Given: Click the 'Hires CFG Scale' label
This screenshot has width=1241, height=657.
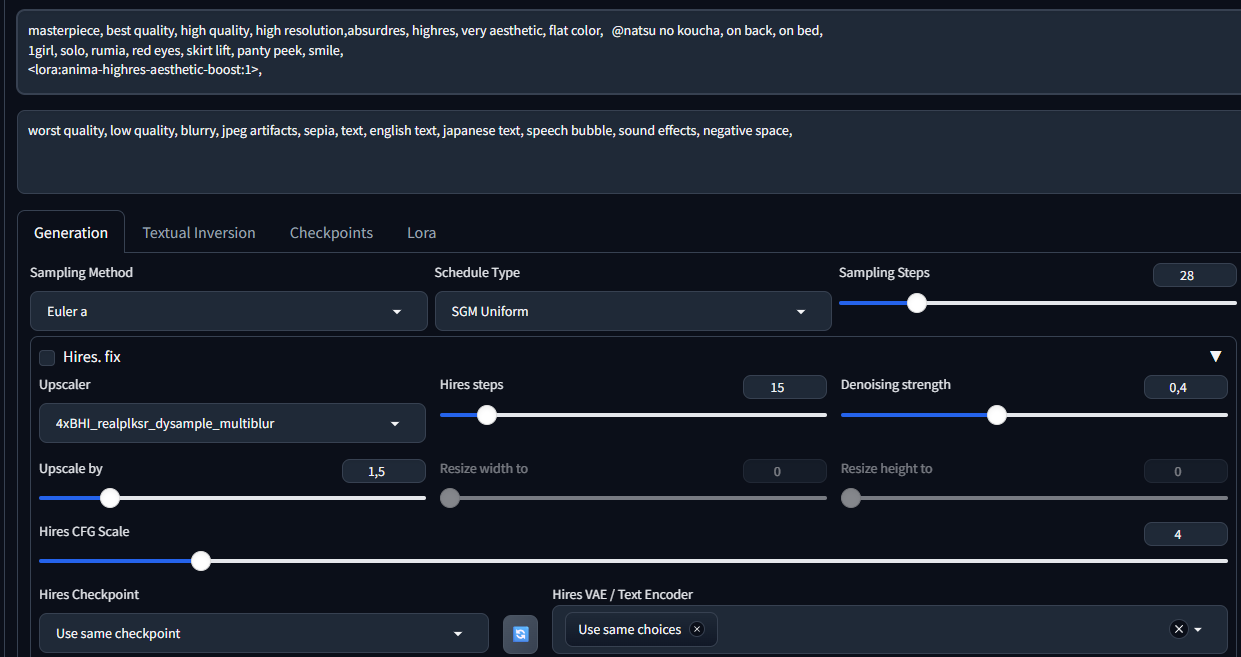Looking at the screenshot, I should 84,531.
